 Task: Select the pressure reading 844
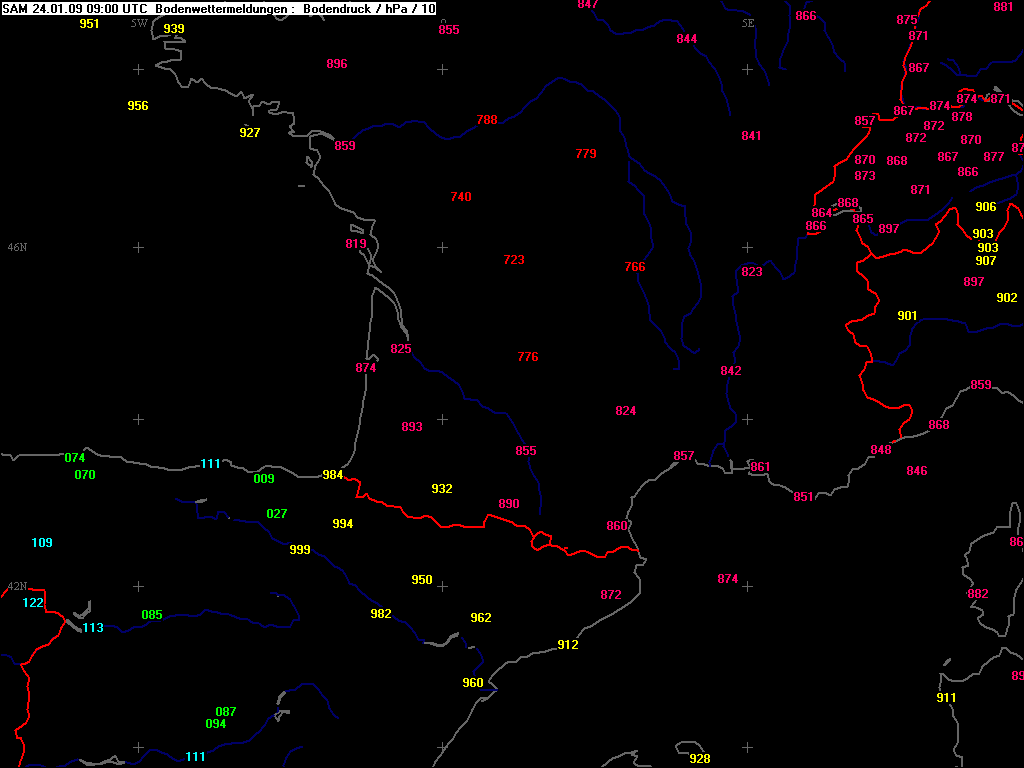[687, 39]
